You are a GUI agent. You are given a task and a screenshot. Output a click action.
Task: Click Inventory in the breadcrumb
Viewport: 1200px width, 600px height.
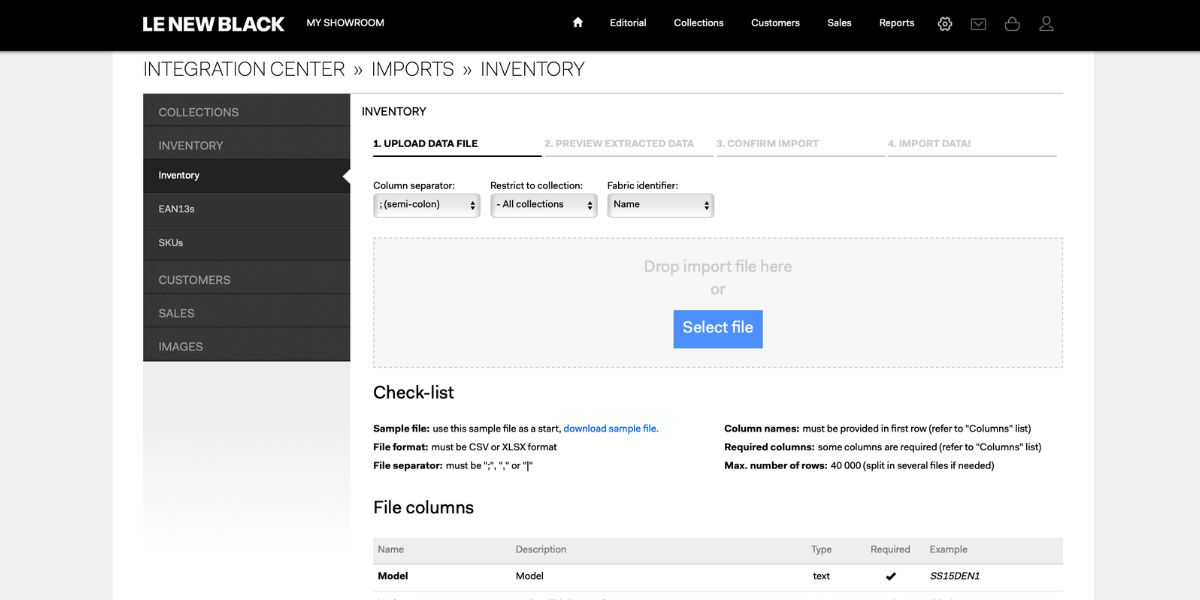[532, 69]
